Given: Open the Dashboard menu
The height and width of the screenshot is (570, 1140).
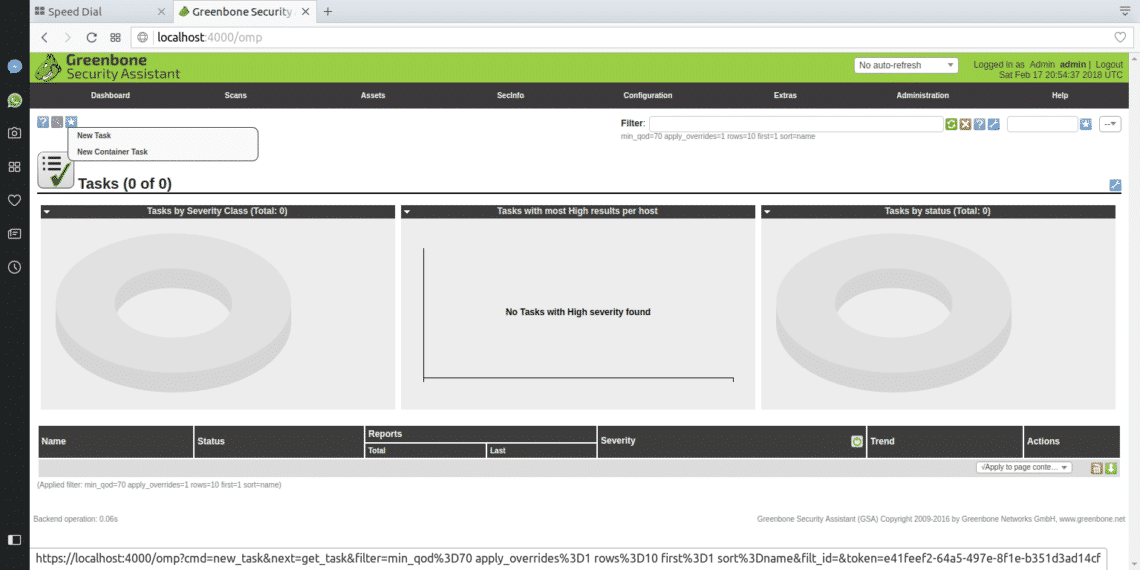Looking at the screenshot, I should [x=111, y=95].
